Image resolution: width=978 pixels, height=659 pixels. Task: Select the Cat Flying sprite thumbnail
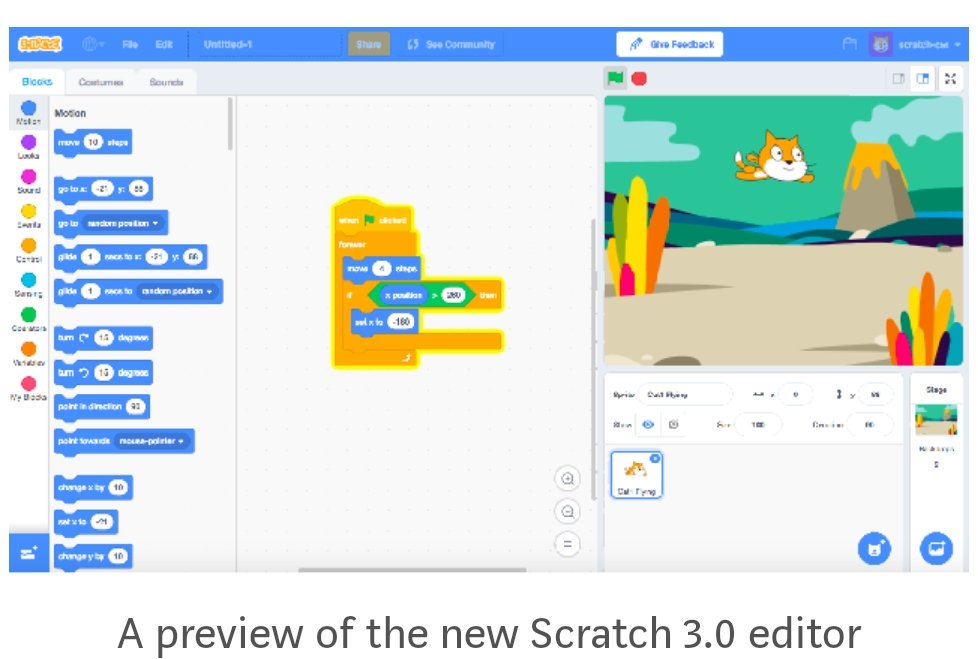coord(636,475)
